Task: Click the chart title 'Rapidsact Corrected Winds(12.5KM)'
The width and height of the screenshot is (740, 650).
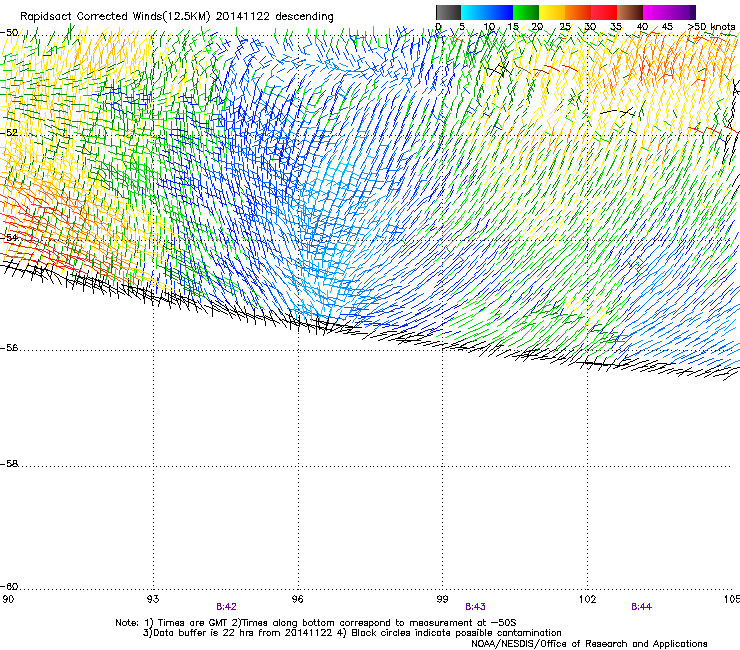Action: [x=115, y=17]
